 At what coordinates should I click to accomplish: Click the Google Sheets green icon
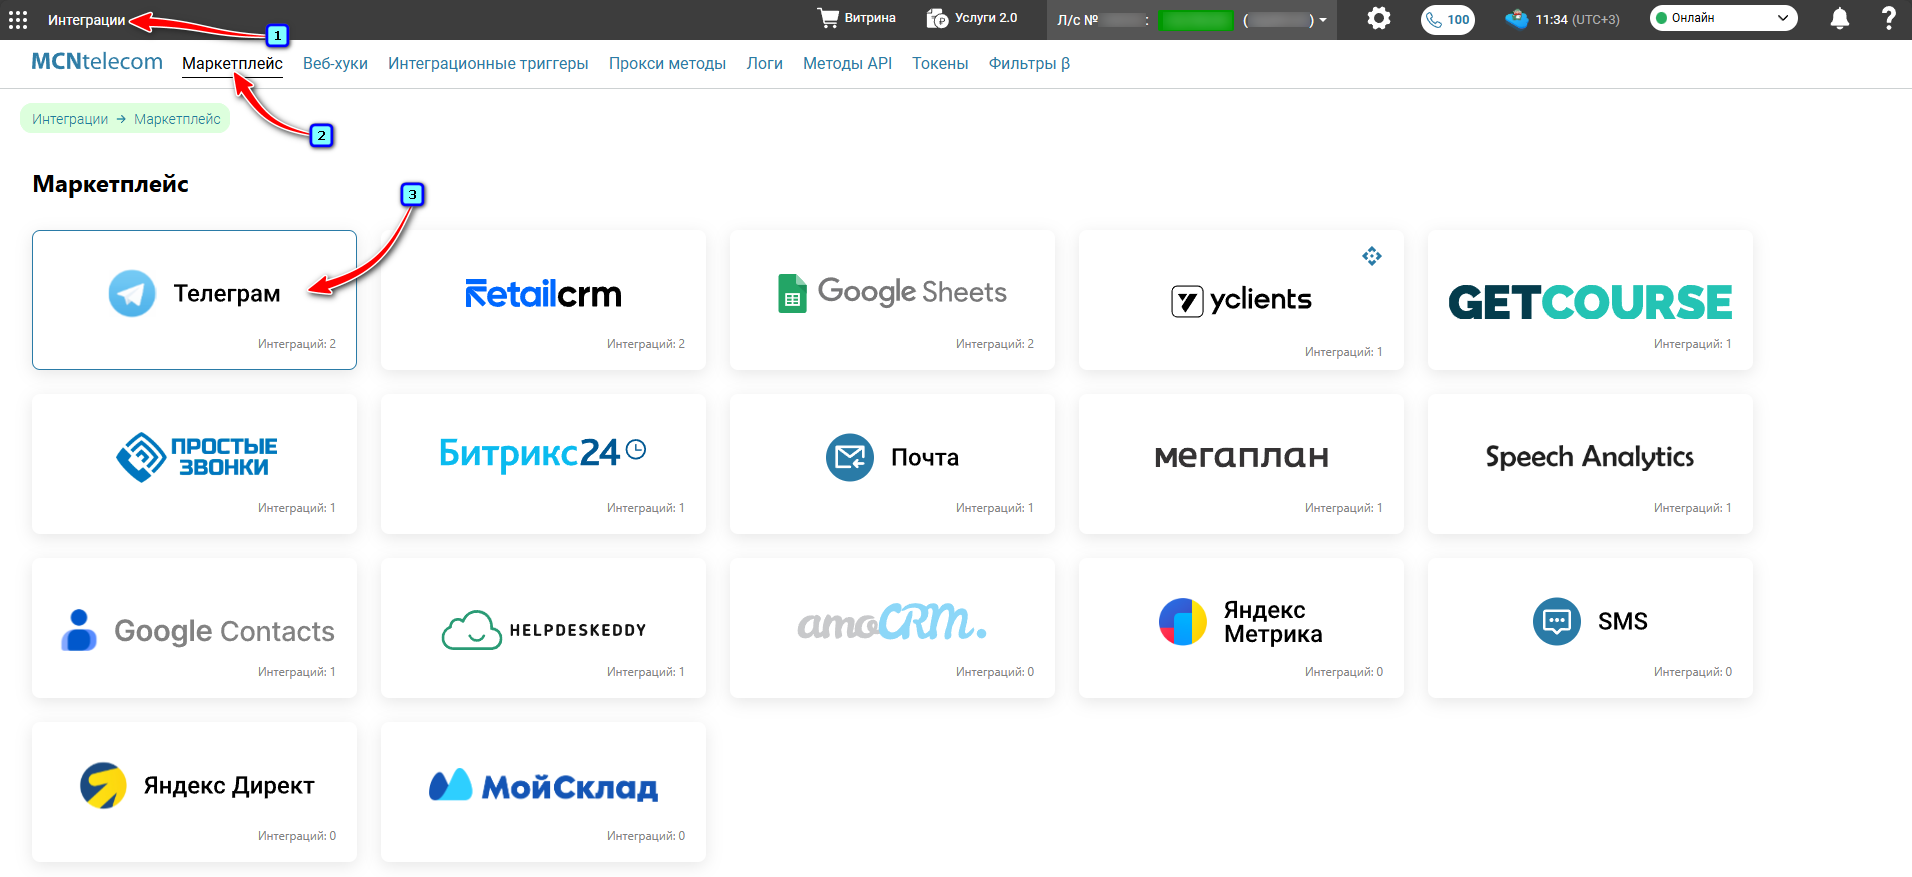[x=792, y=293]
